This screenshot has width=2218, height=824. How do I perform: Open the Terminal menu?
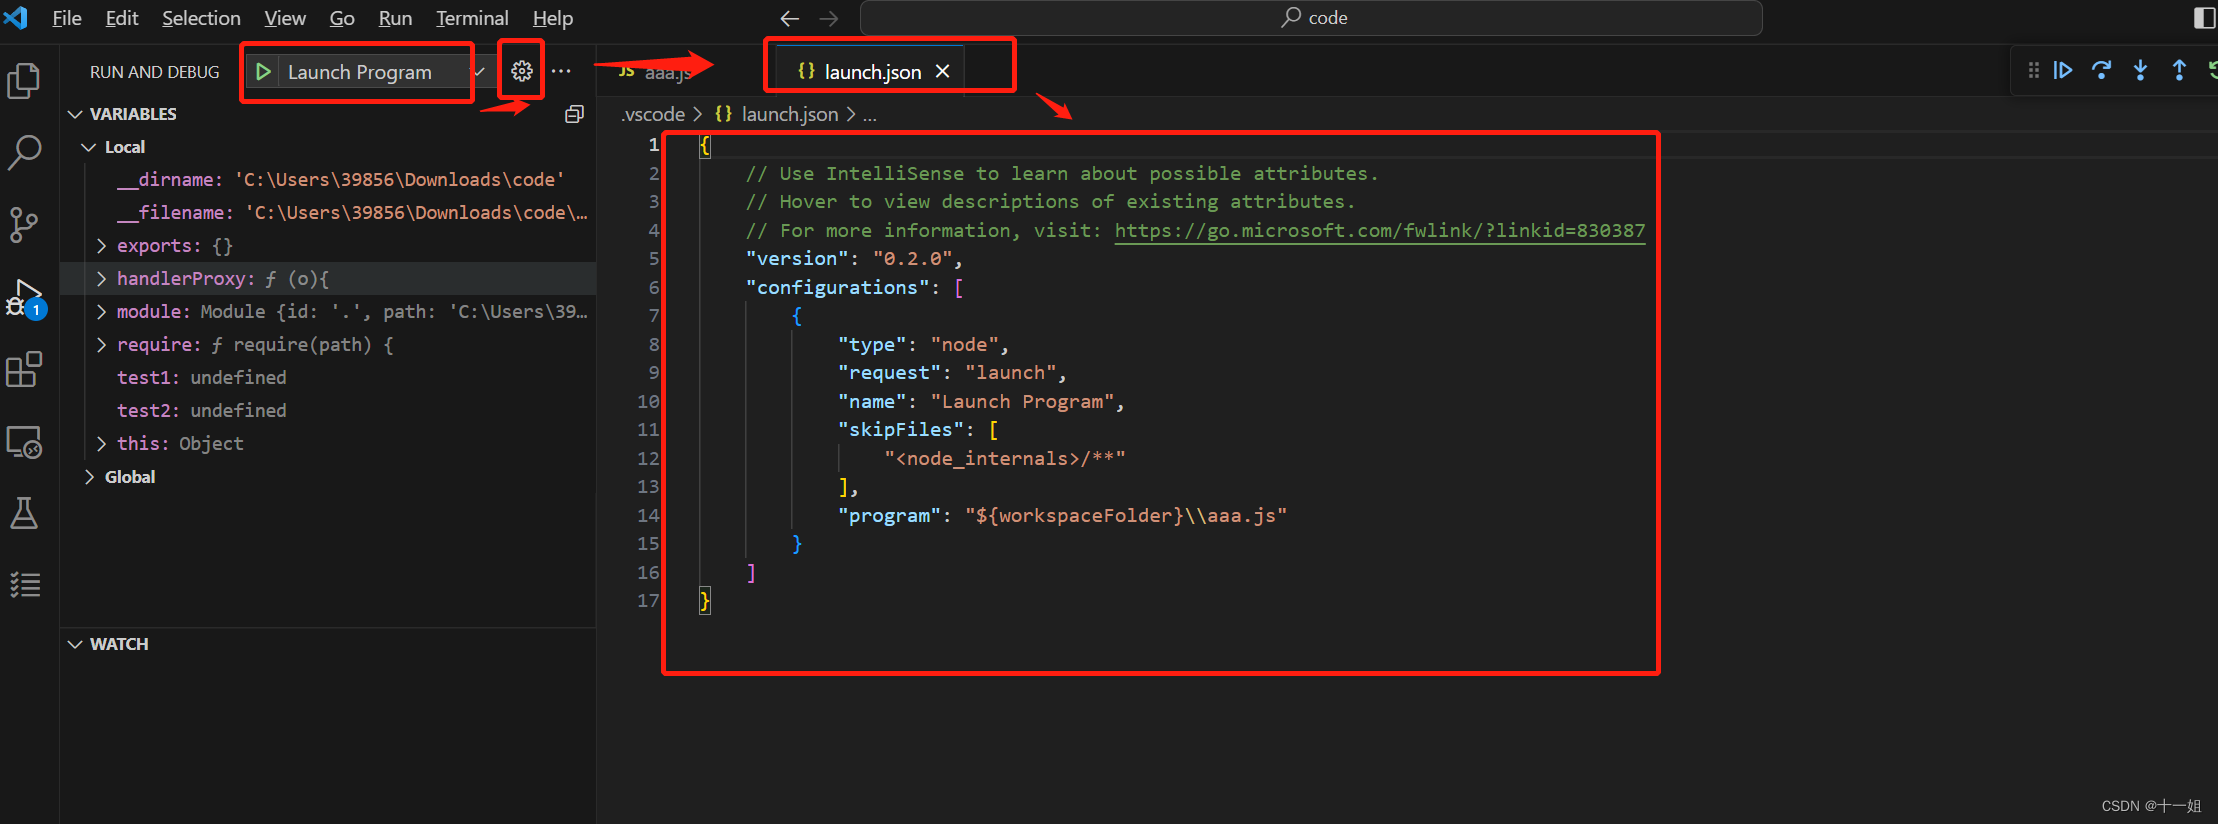click(x=472, y=18)
